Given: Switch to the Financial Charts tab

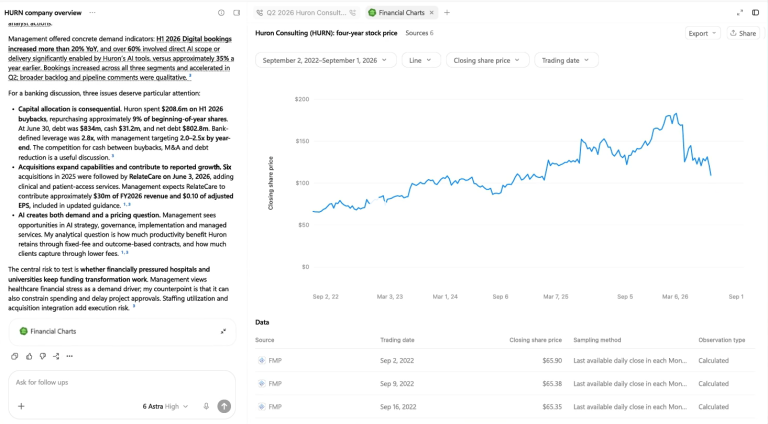Looking at the screenshot, I should pyautogui.click(x=401, y=13).
